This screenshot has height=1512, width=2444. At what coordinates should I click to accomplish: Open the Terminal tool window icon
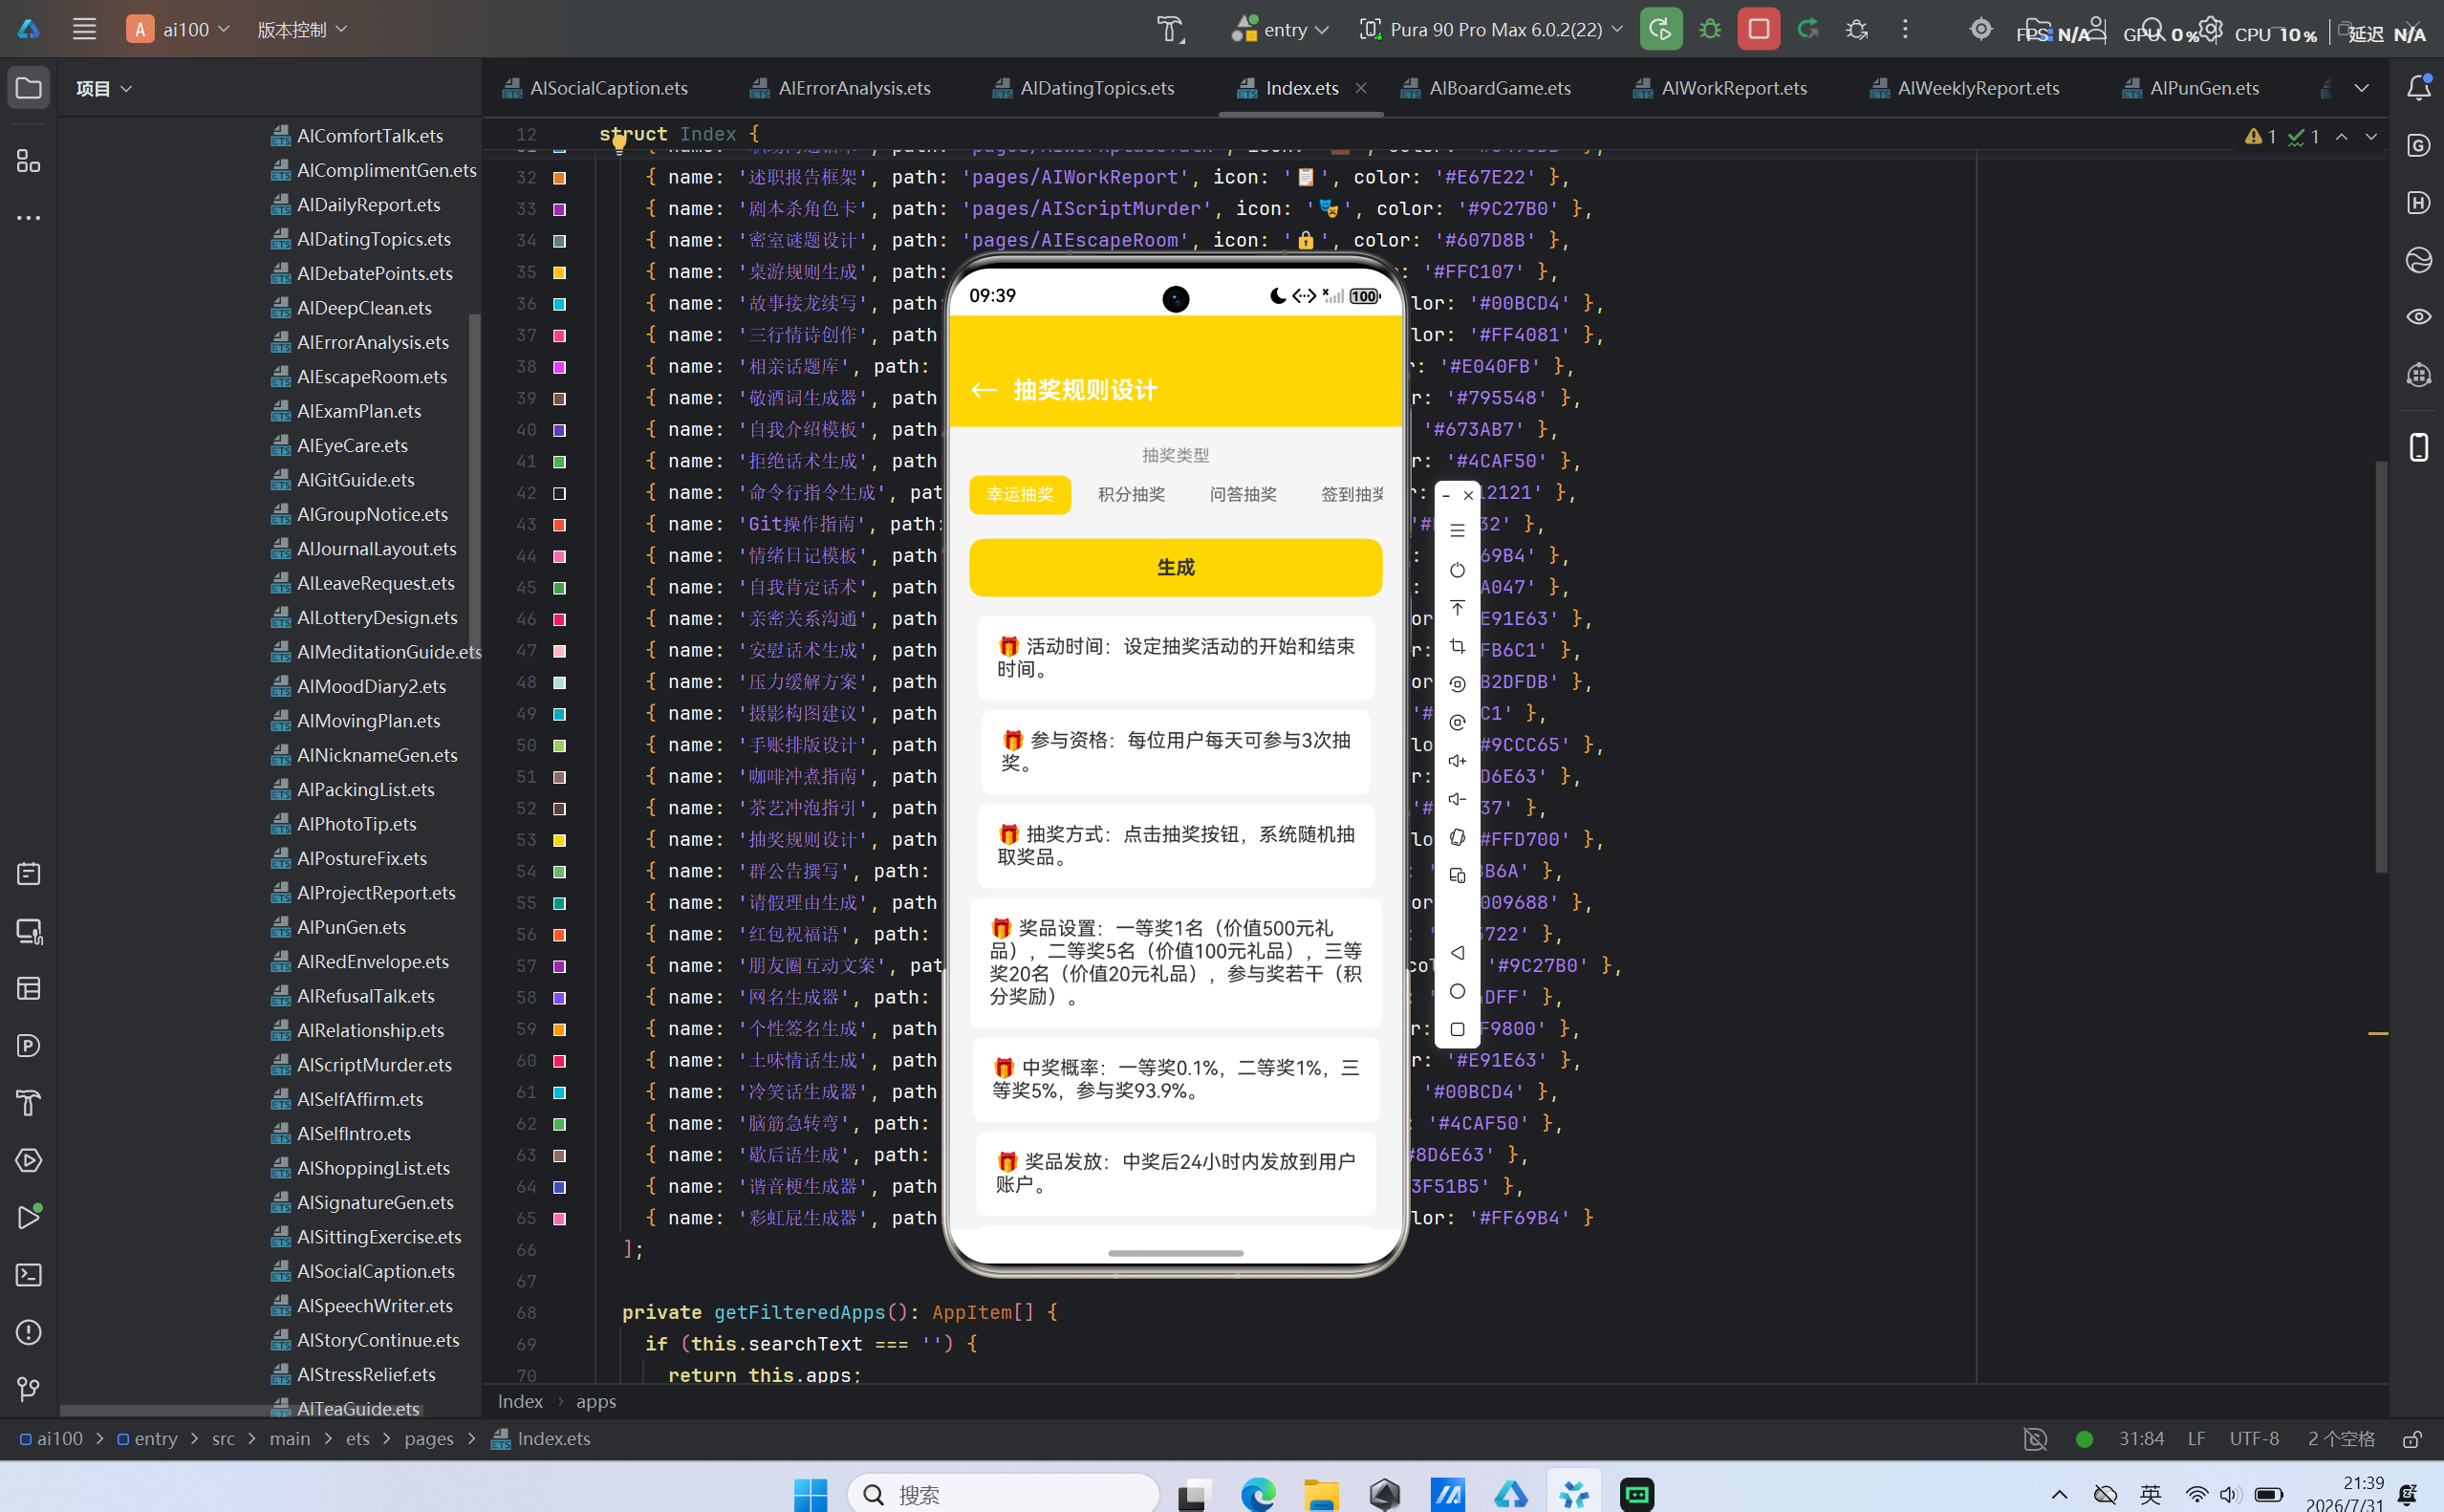pyautogui.click(x=29, y=1275)
